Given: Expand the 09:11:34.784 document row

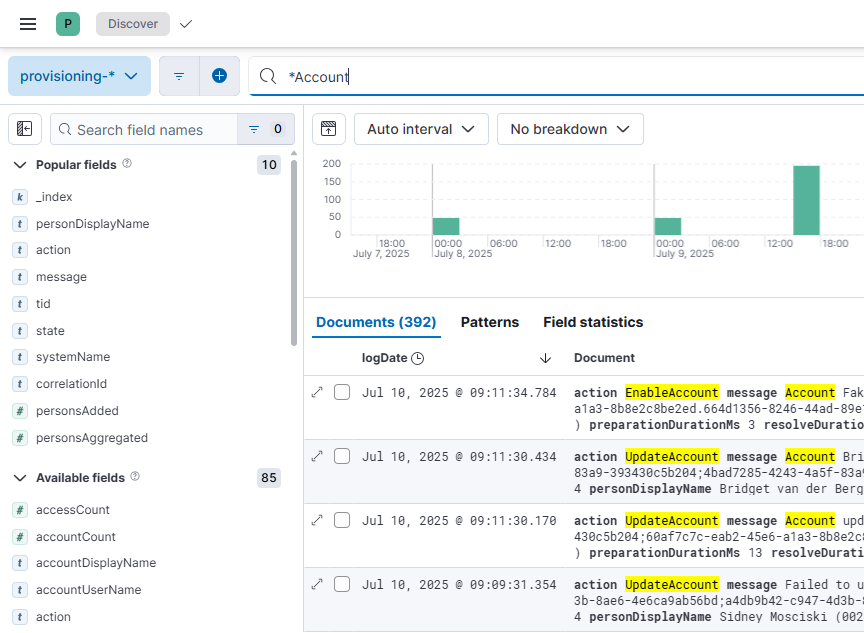Looking at the screenshot, I should (x=317, y=392).
